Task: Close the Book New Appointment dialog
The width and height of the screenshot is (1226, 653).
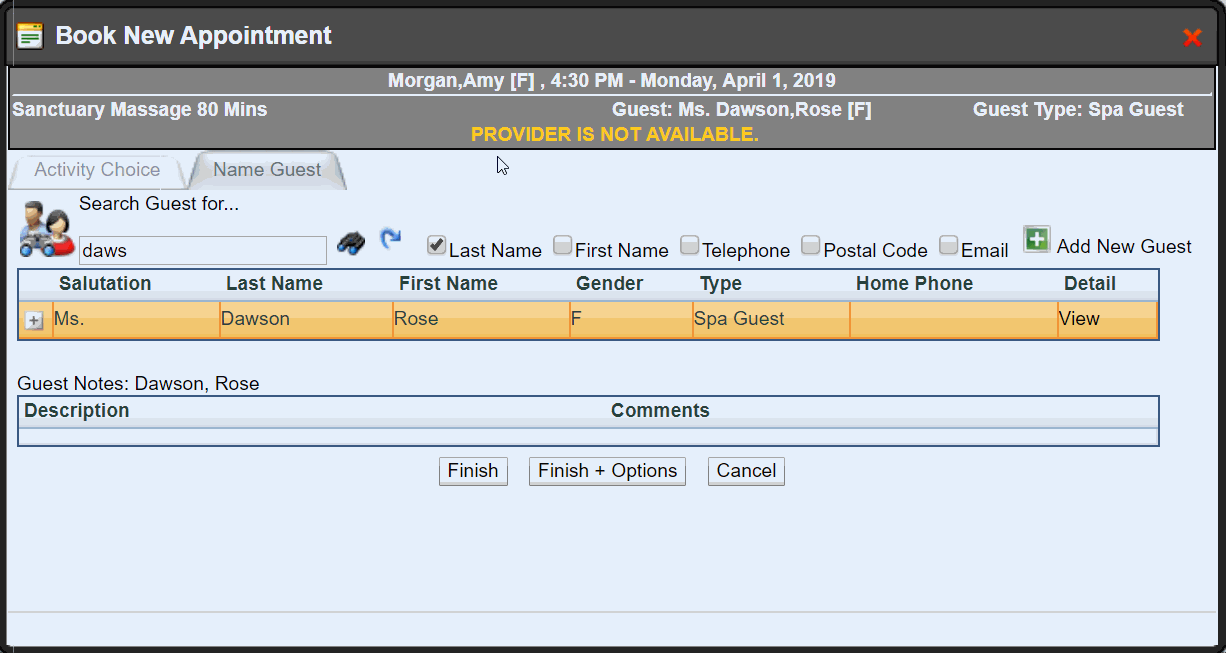Action: click(1192, 38)
